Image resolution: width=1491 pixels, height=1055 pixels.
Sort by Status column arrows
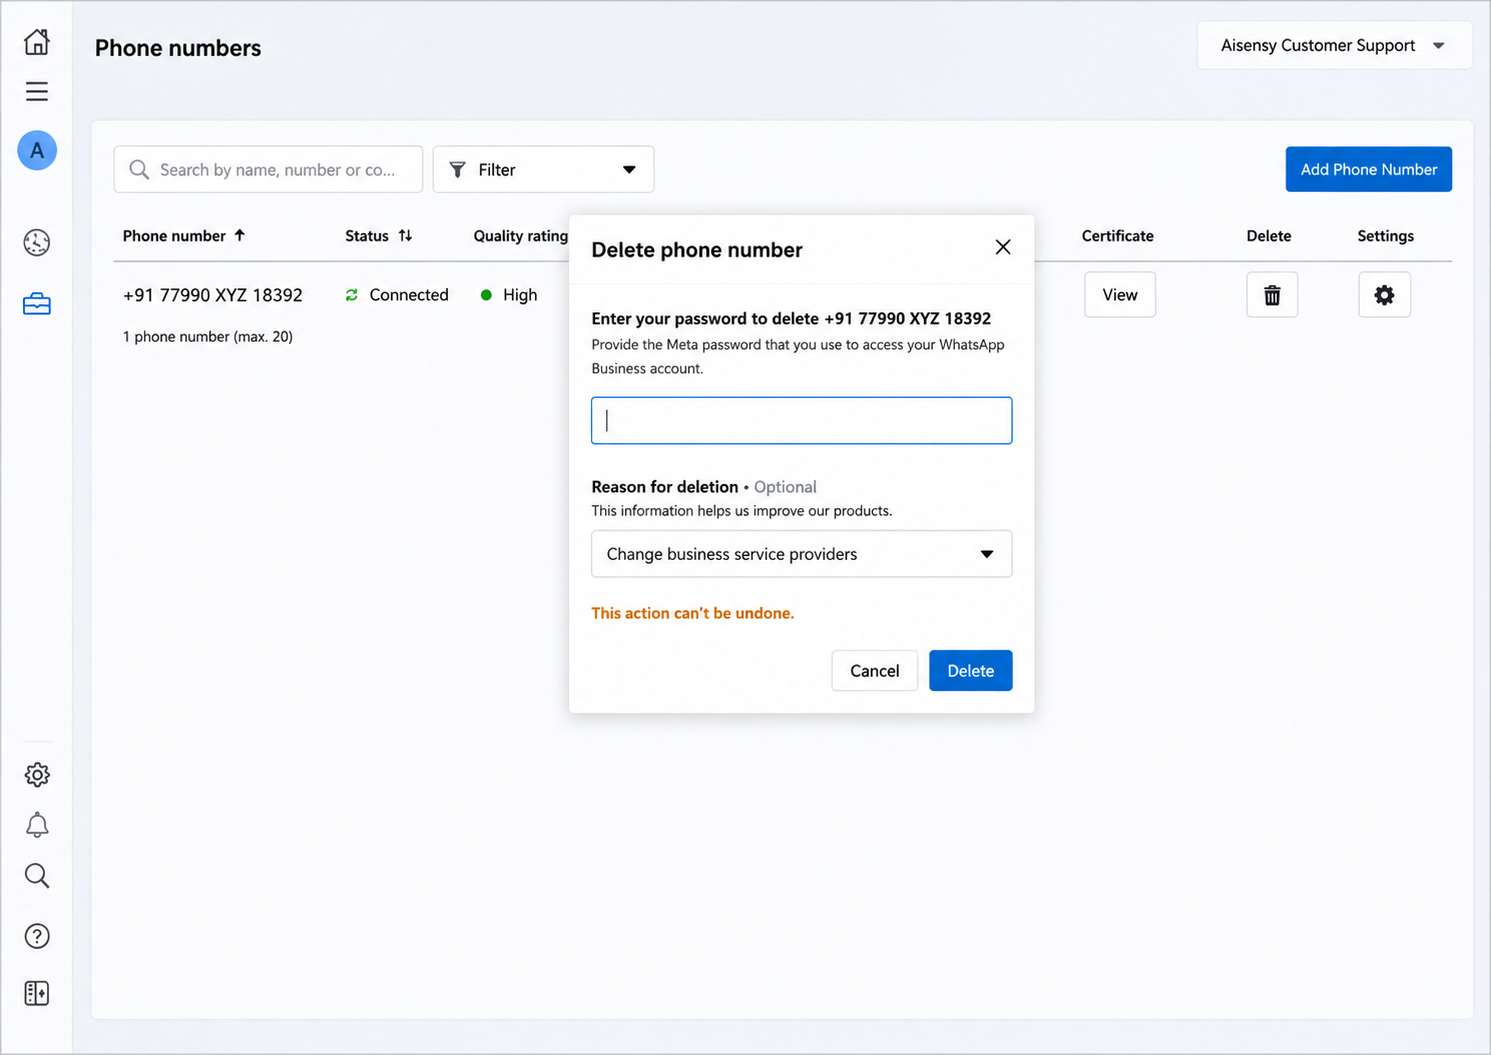tap(405, 235)
